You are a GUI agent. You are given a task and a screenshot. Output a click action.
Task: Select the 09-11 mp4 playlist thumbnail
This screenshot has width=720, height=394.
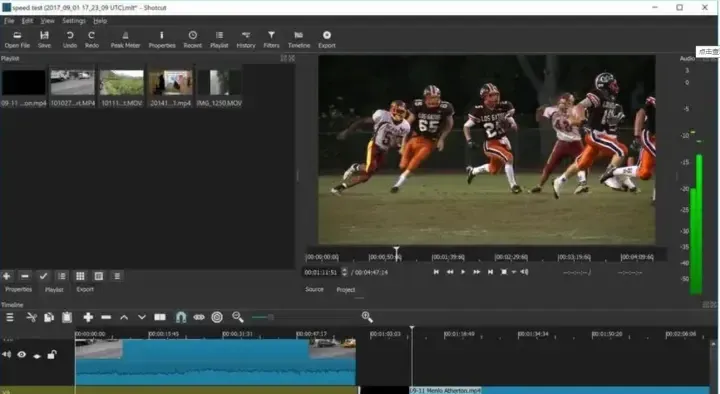click(24, 83)
